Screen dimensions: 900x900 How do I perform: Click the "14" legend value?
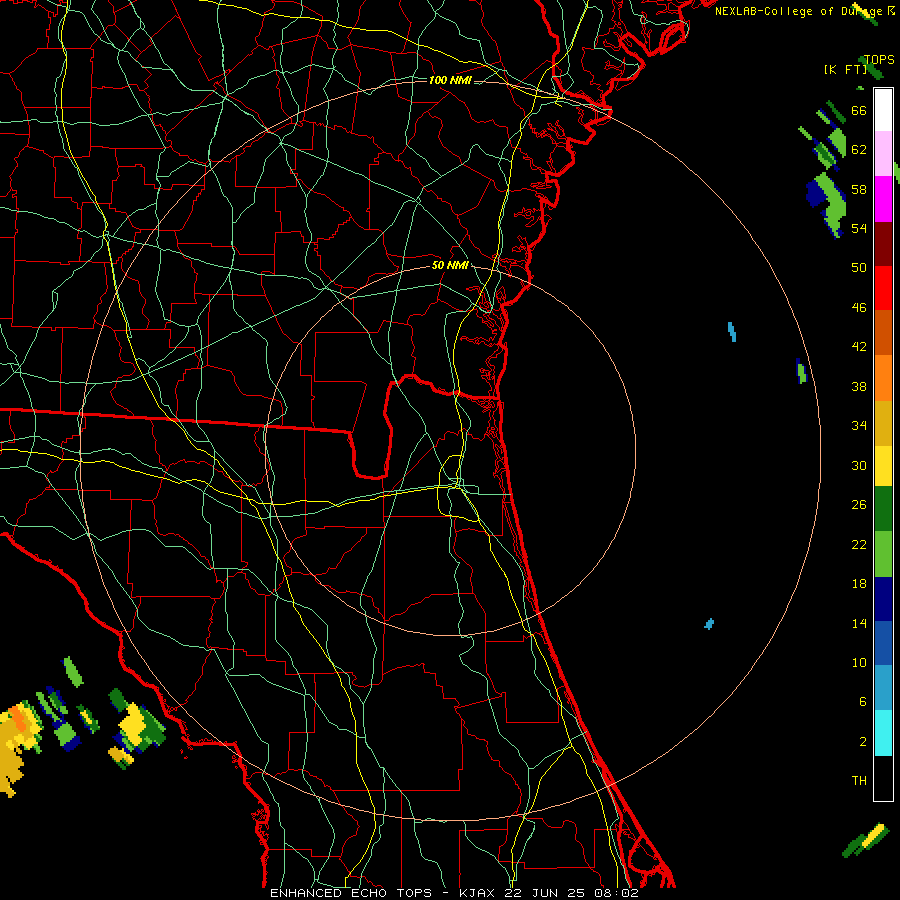coord(859,623)
